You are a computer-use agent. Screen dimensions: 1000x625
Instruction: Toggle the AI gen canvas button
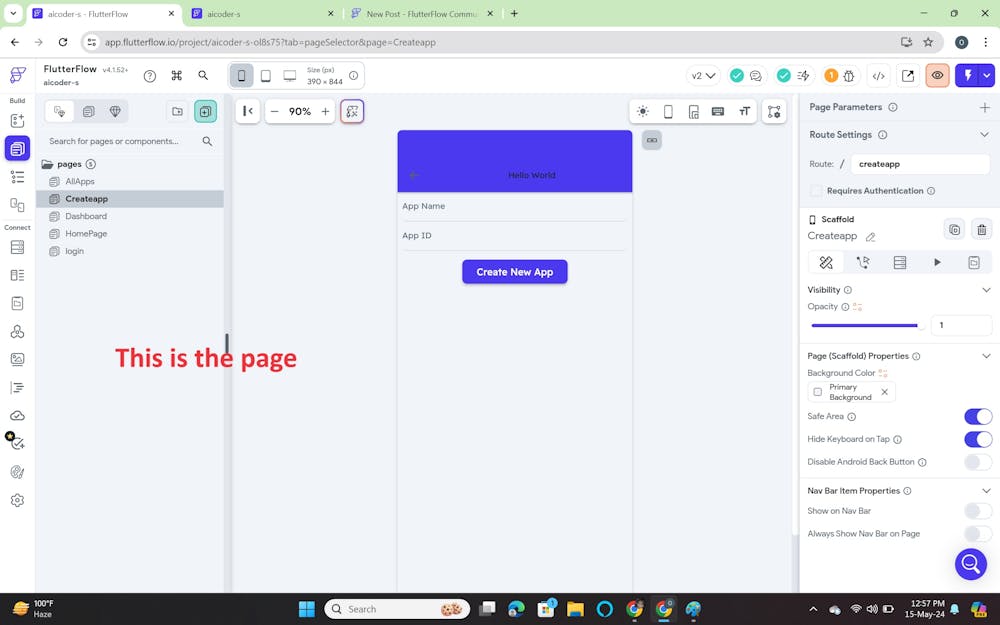tap(352, 112)
